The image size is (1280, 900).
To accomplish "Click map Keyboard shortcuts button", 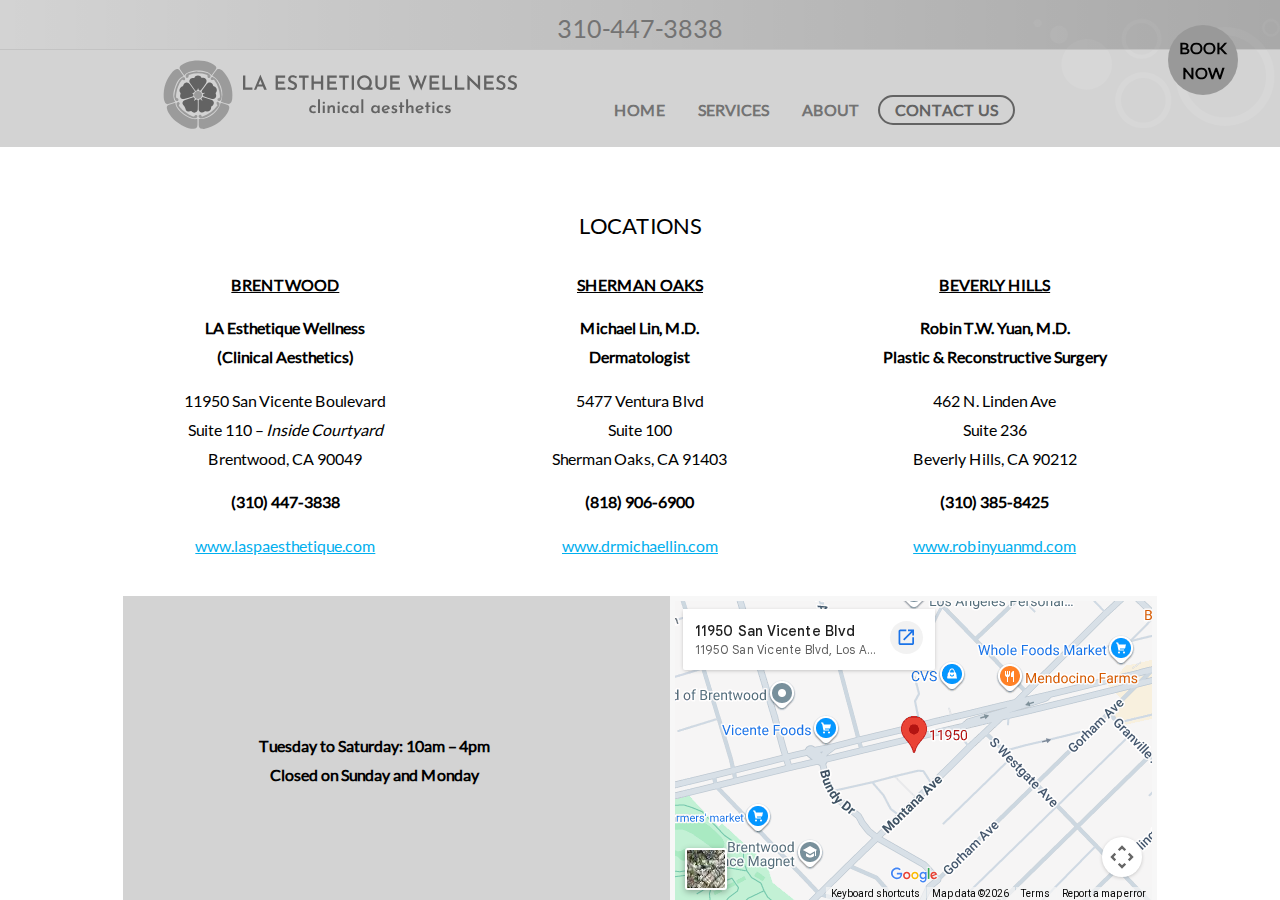I will pos(875,893).
